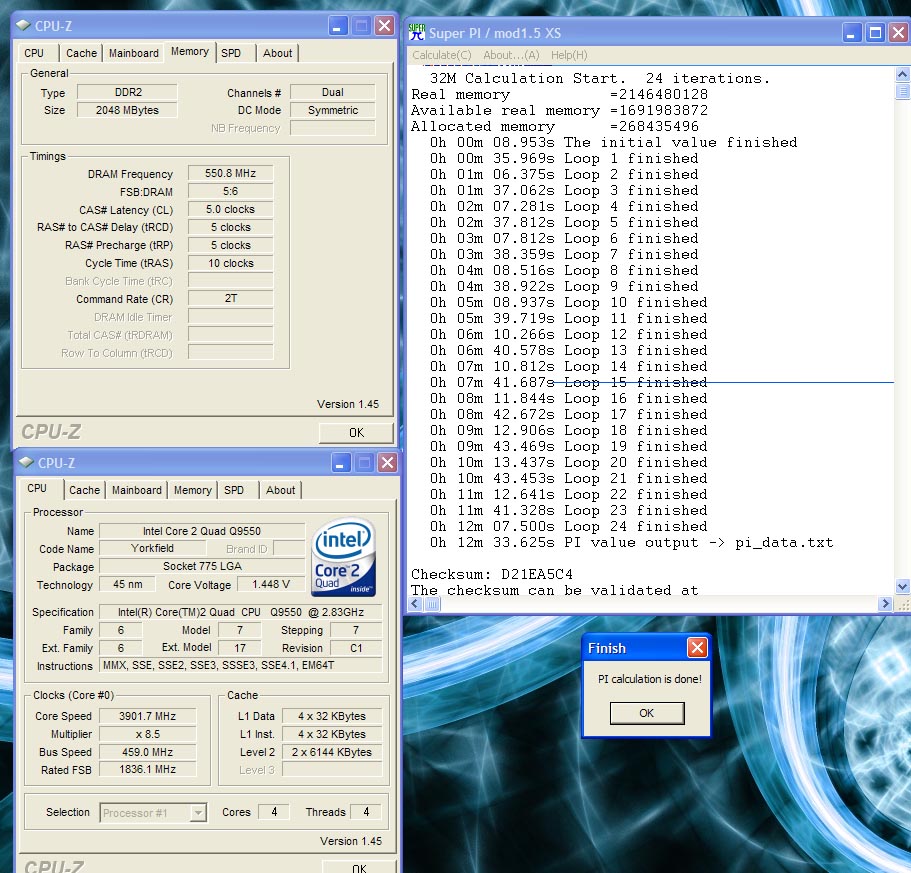Screen dimensions: 911x873
Task: Select SPD tab in bottom CPU-Z window
Action: click(234, 490)
